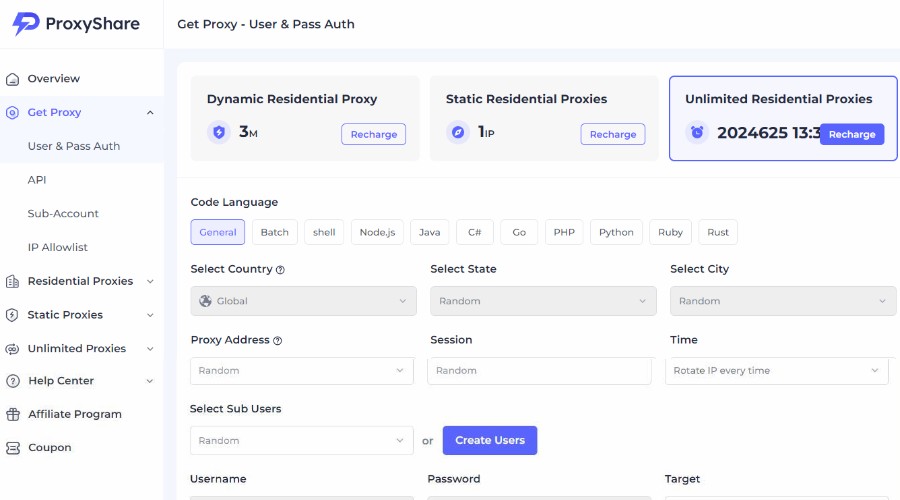Screen dimensions: 900x500
Task: Click the Residential Proxies building icon
Action: [12, 281]
